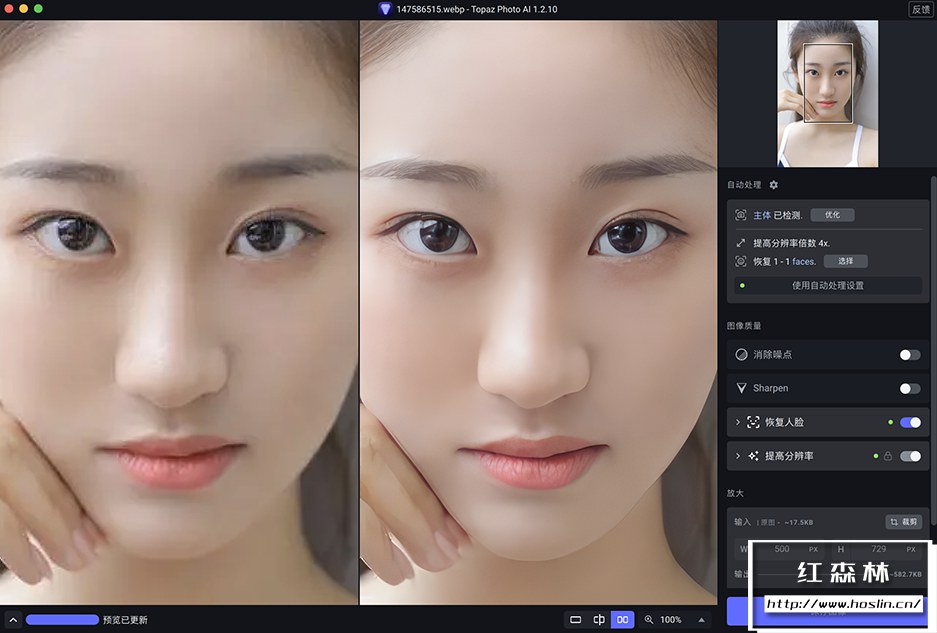Toggle the 消除噪点 switch
This screenshot has height=633, width=937.
910,354
